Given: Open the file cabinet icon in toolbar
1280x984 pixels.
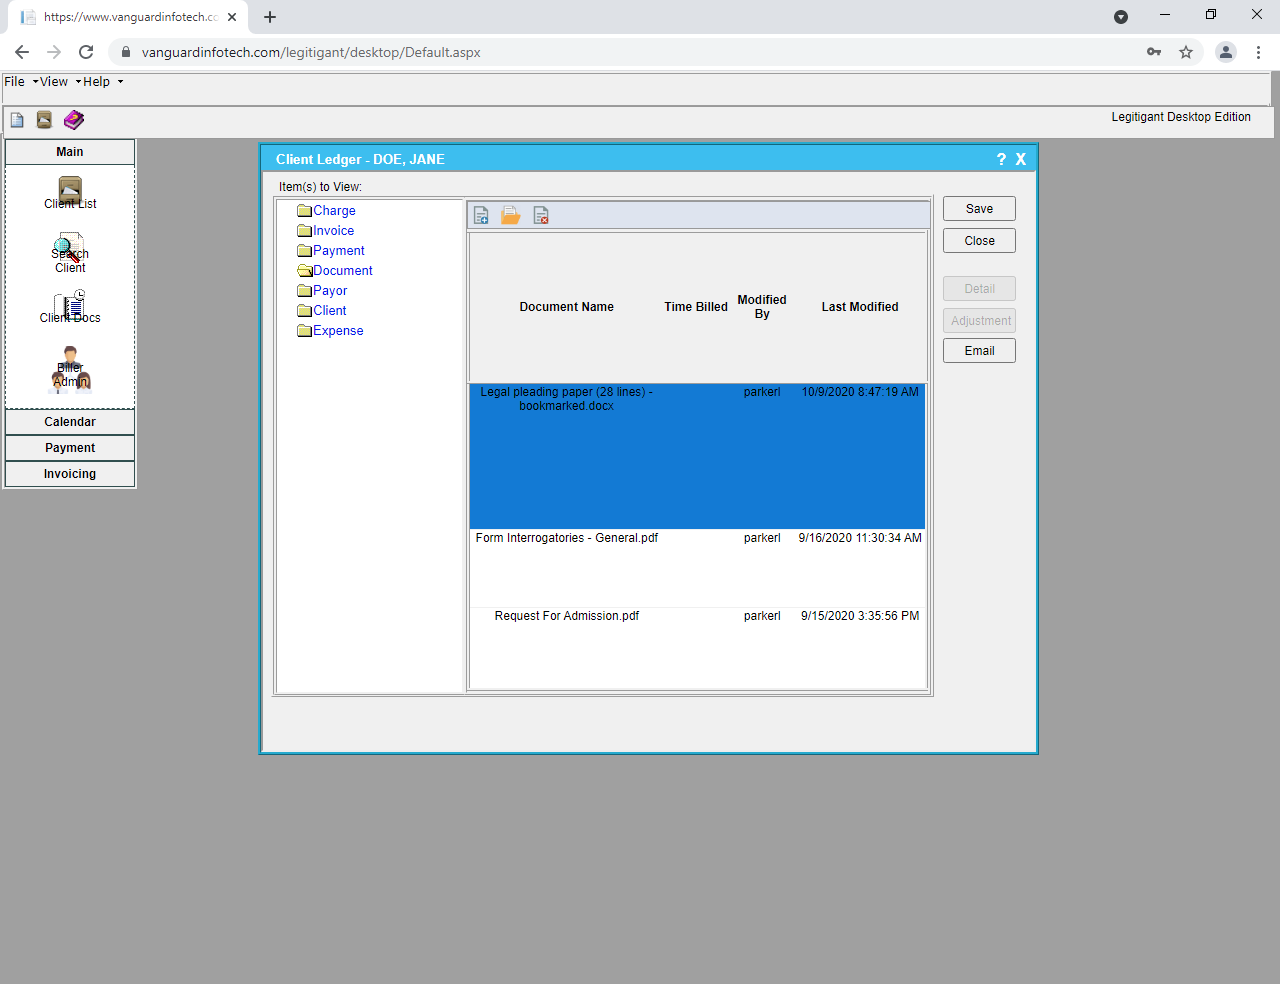Looking at the screenshot, I should (44, 119).
